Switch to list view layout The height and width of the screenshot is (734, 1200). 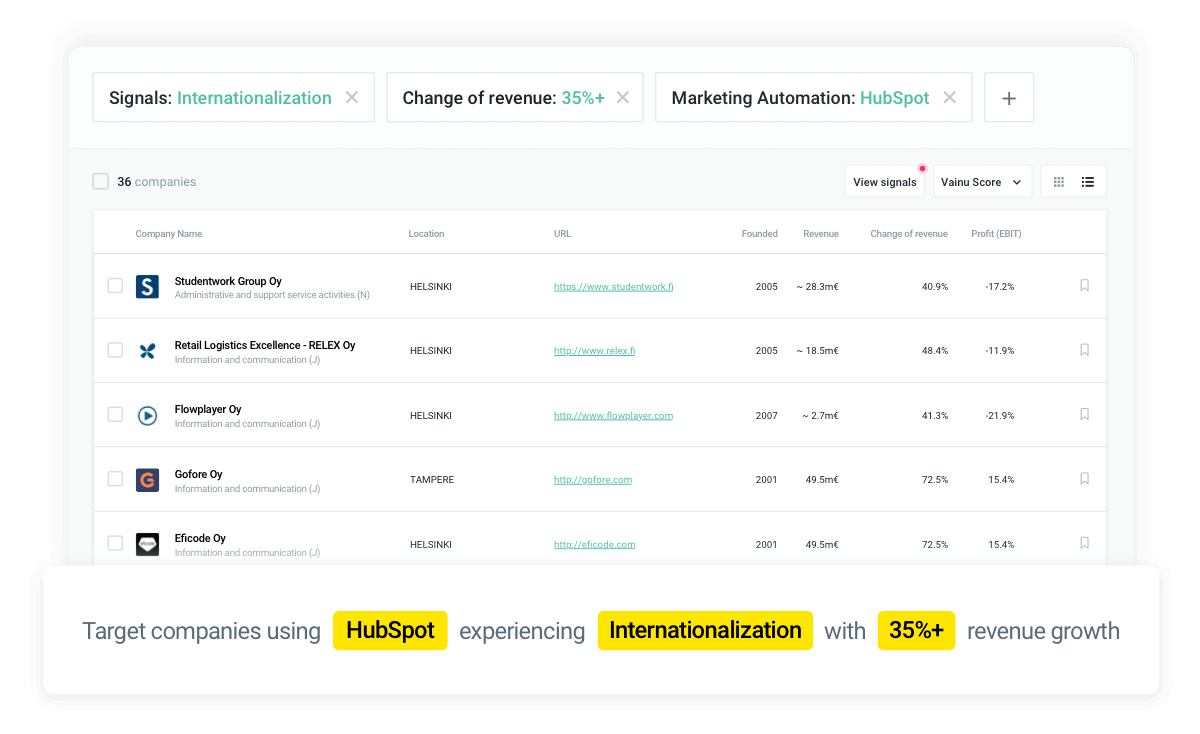click(1088, 182)
